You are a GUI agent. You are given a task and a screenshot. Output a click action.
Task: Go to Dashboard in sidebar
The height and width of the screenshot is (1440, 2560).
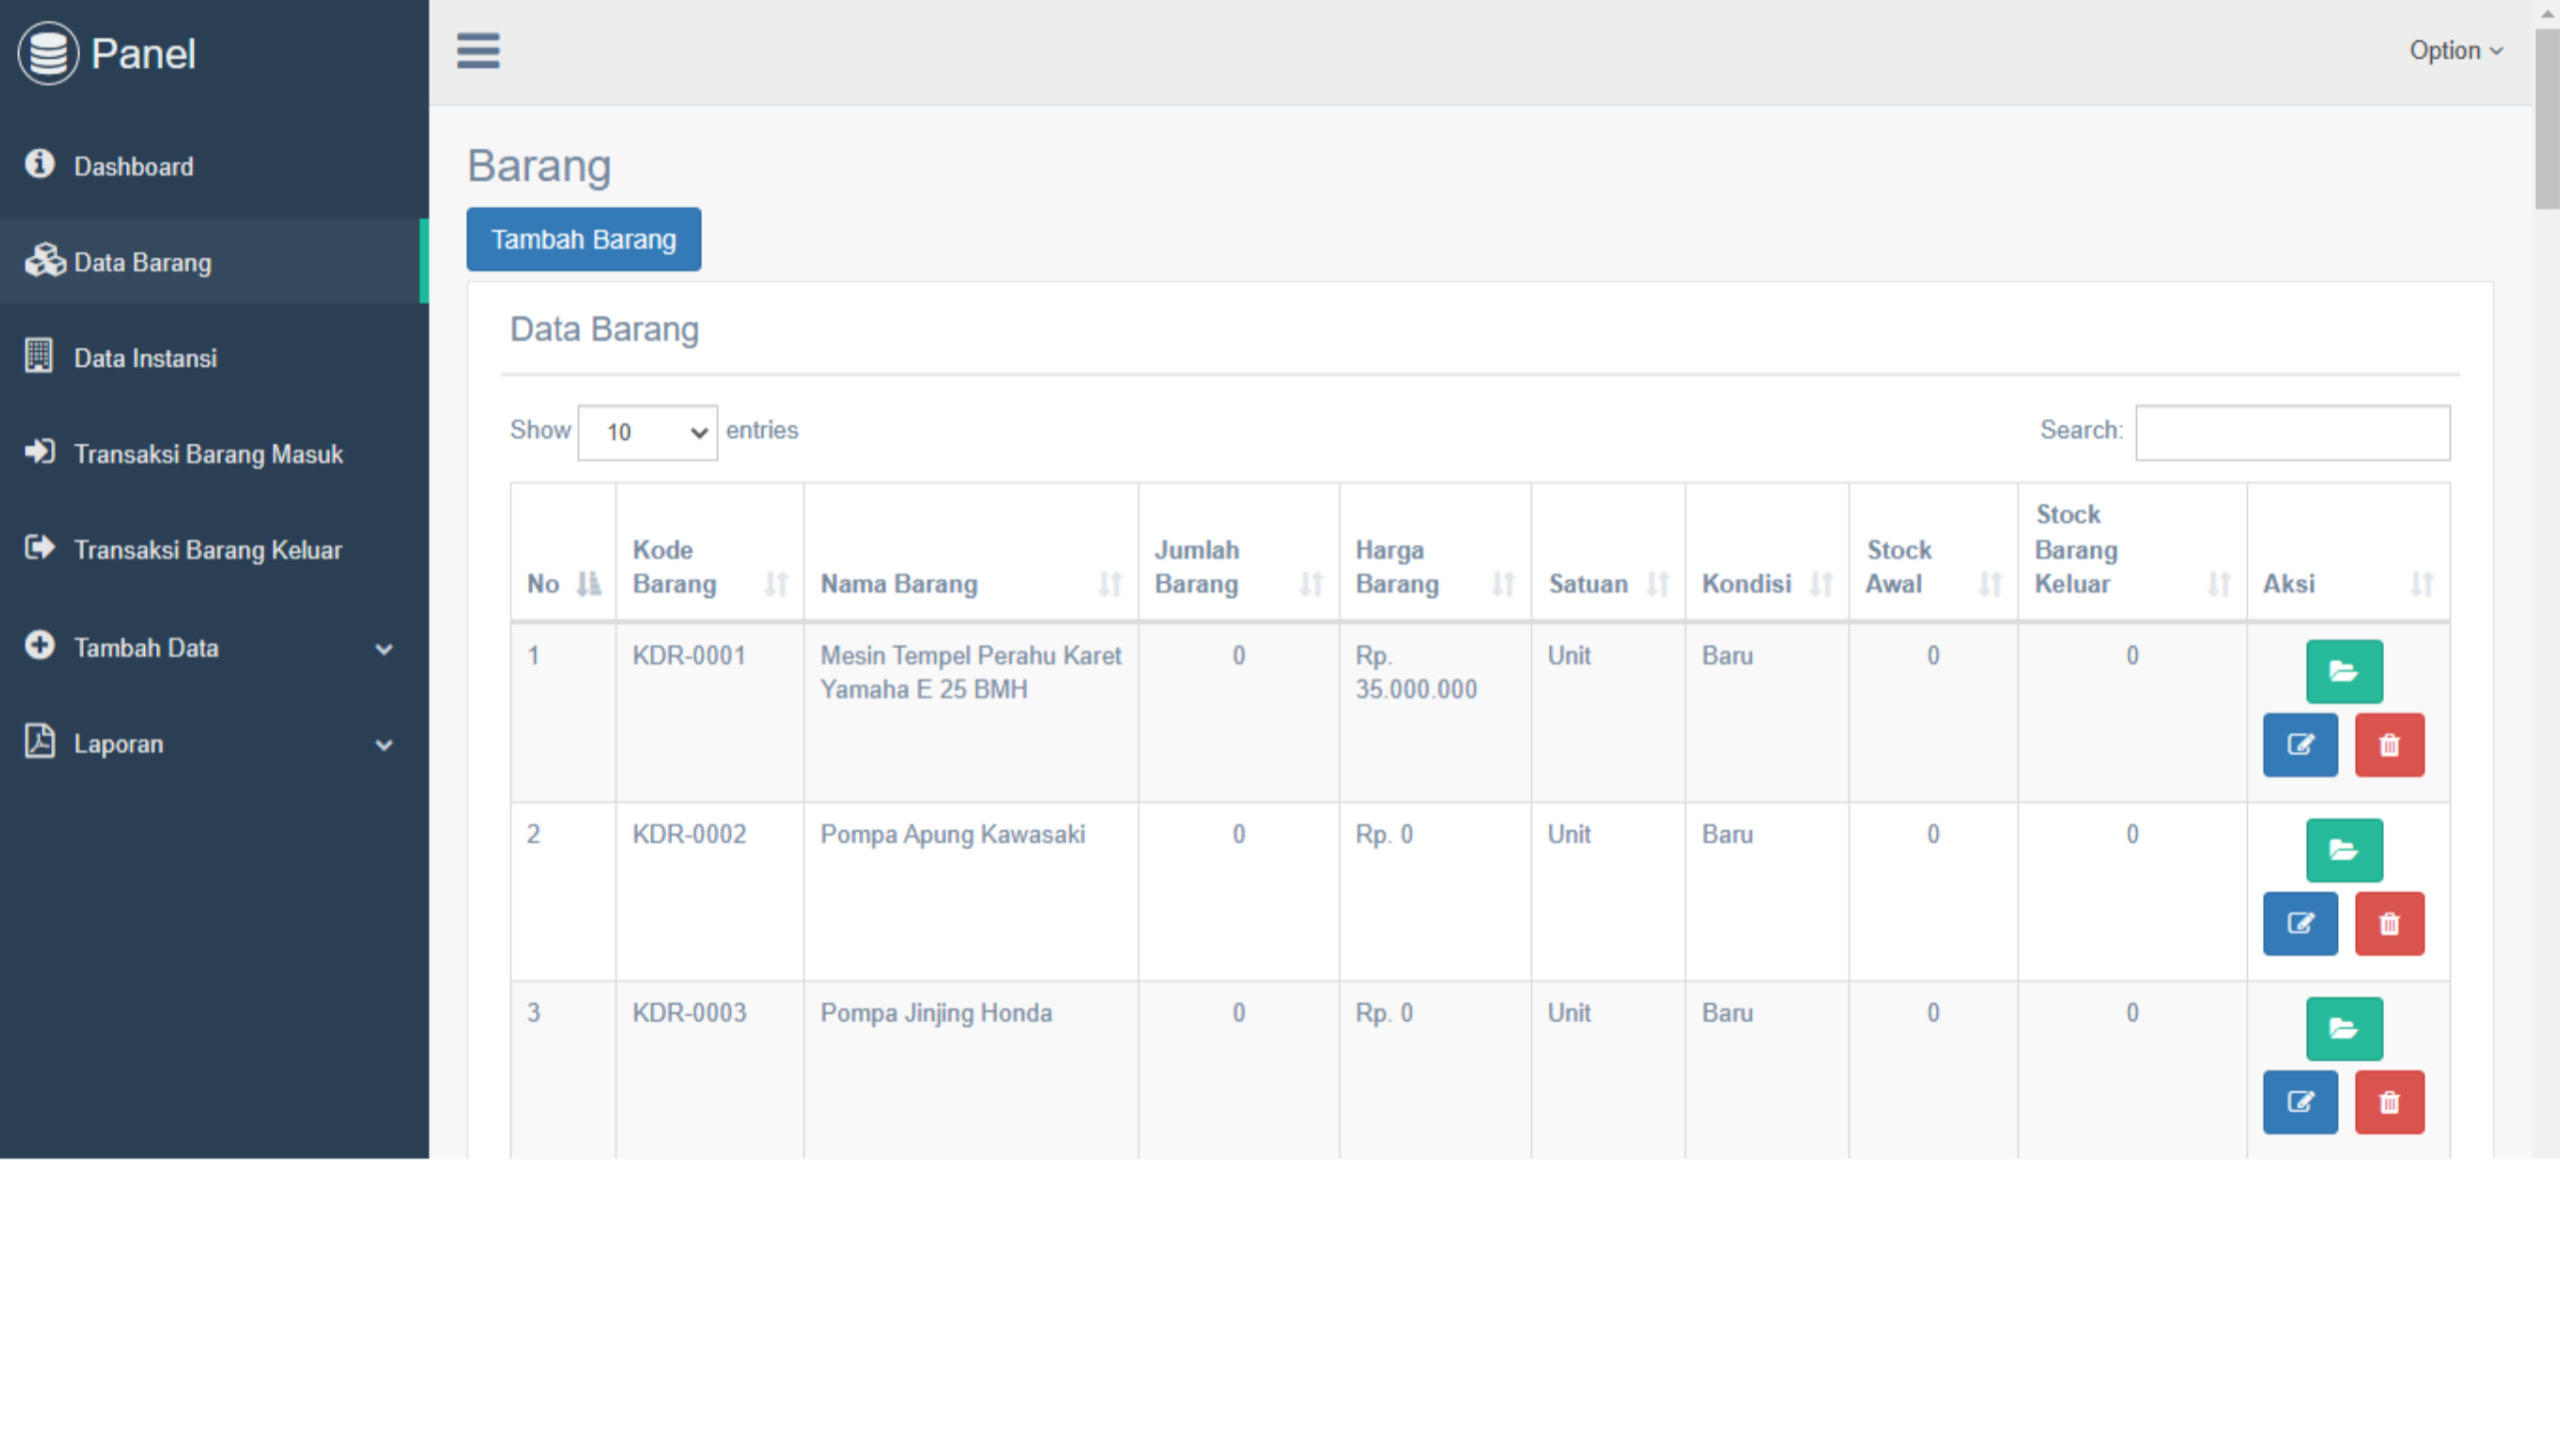click(214, 166)
